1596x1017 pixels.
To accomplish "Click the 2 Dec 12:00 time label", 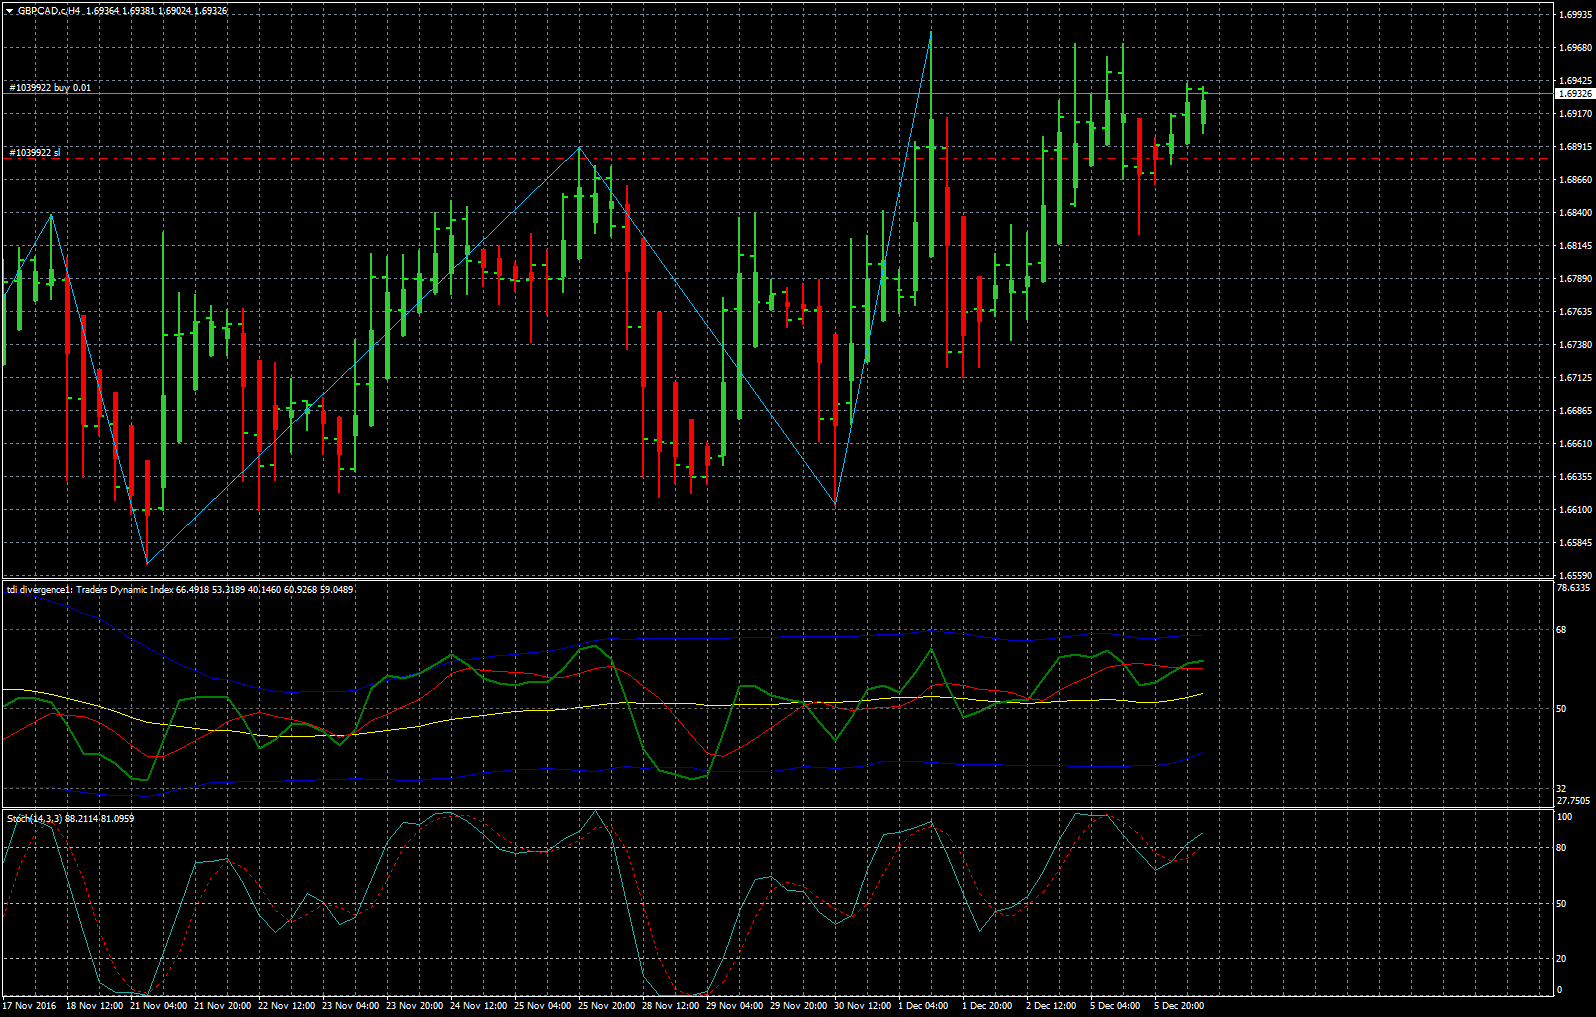I will click(x=1052, y=1006).
